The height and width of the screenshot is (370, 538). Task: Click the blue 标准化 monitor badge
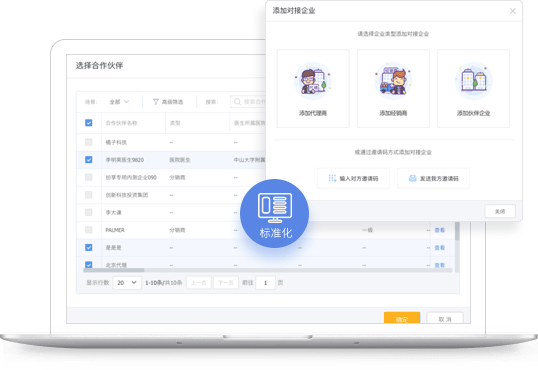pyautogui.click(x=274, y=213)
